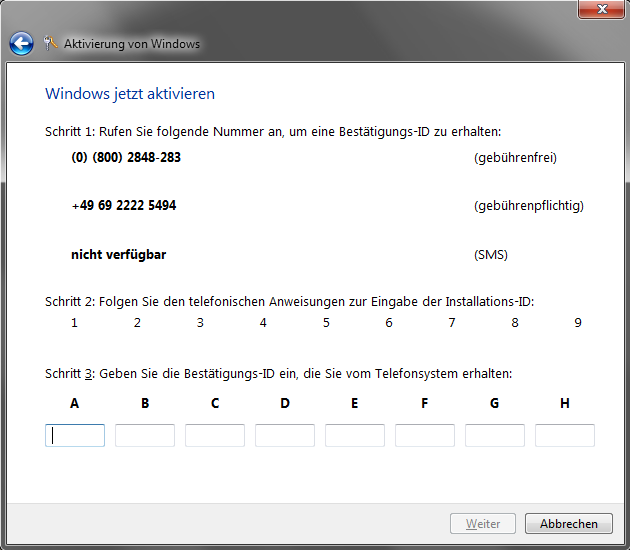The height and width of the screenshot is (550, 630).
Task: Click toll-free number (0) (800) 2848-283
Action: click(x=126, y=157)
